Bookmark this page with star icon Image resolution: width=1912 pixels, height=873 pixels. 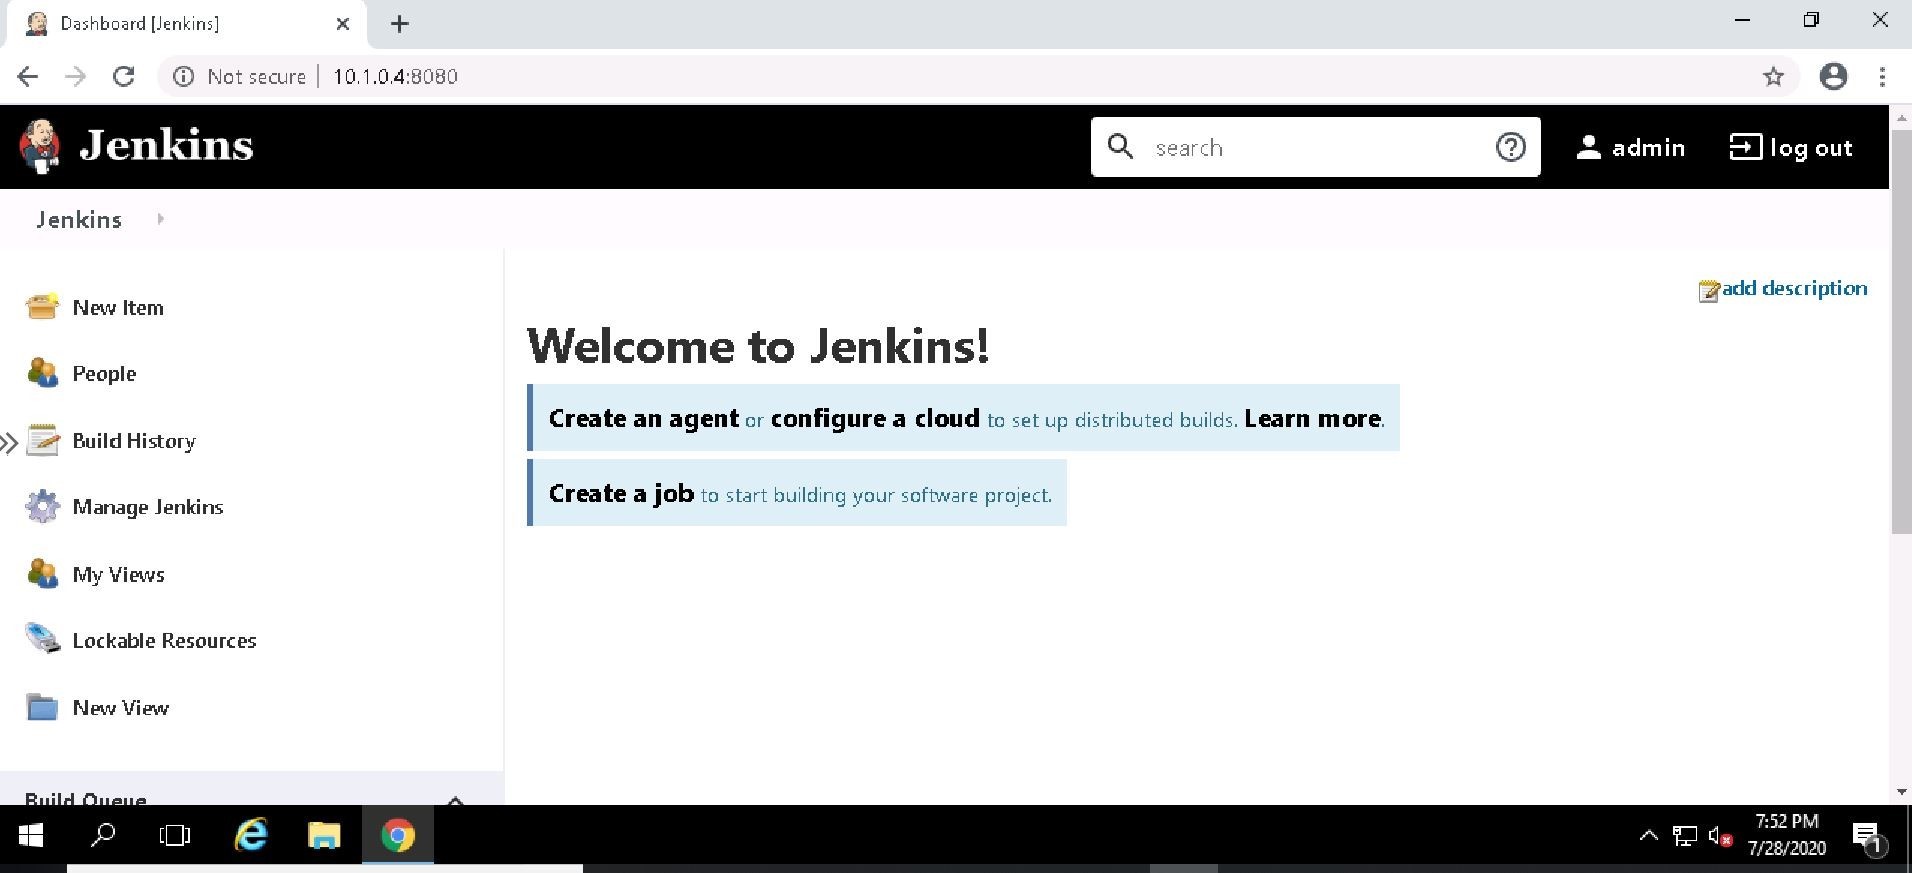1773,77
